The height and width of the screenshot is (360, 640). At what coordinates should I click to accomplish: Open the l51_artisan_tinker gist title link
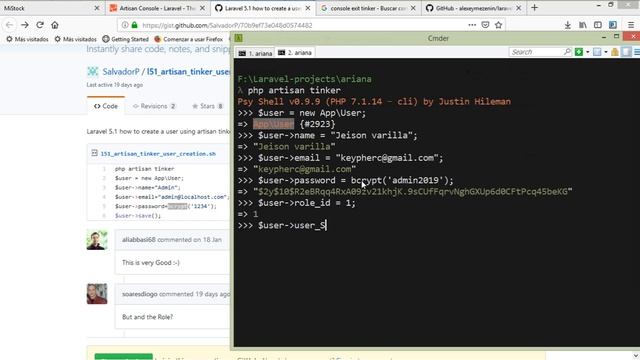188,72
